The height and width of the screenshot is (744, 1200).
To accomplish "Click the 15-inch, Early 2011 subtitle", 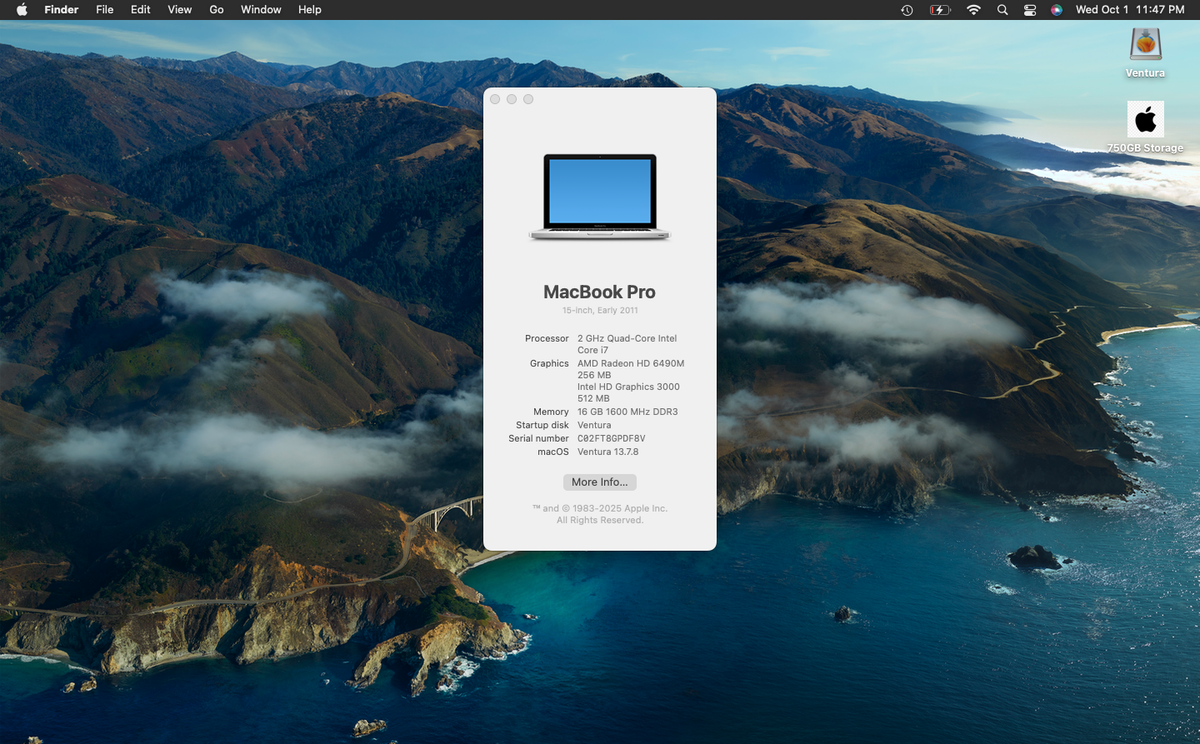I will [600, 311].
